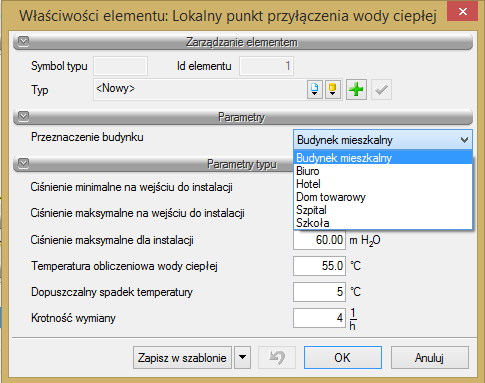Choose Dom towarowy from the list
The width and height of the screenshot is (485, 383).
coord(383,197)
